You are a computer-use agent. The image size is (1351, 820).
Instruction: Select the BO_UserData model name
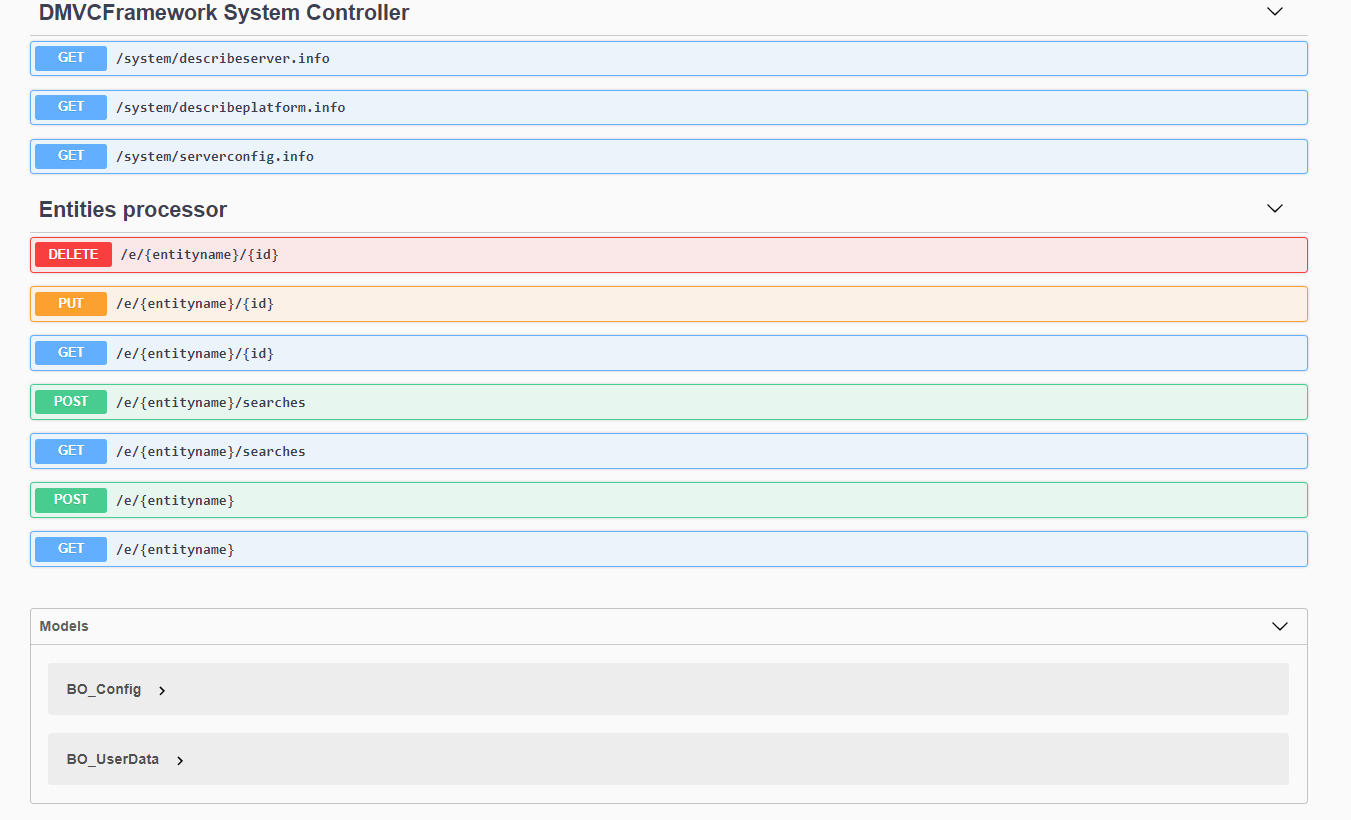pyautogui.click(x=113, y=759)
